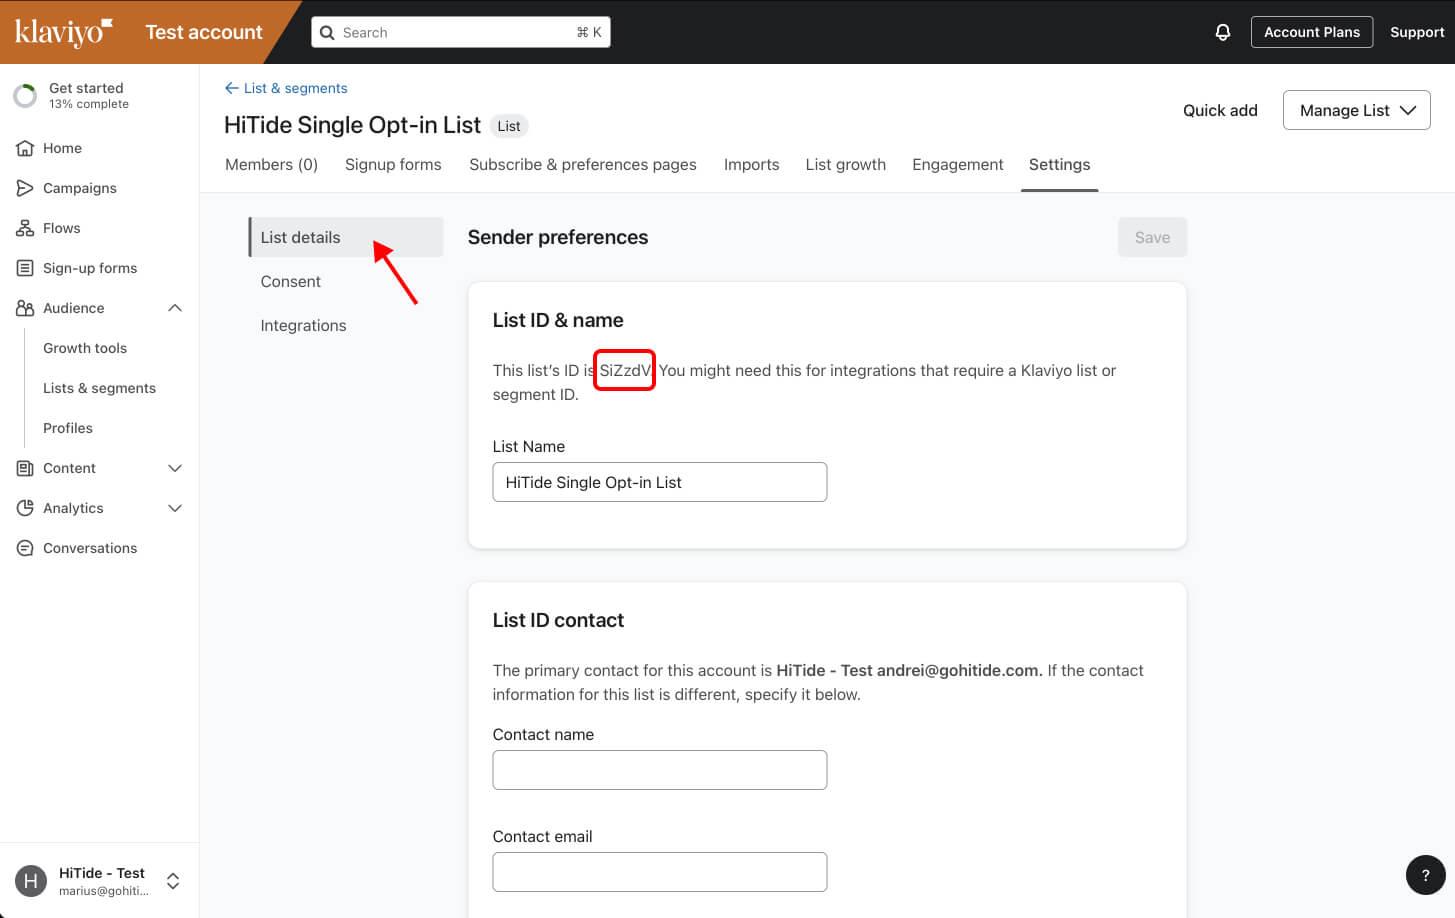Click the Contact name input field
The height and width of the screenshot is (918, 1455).
pos(660,770)
